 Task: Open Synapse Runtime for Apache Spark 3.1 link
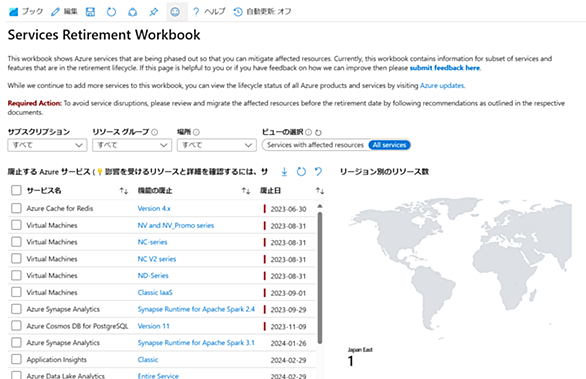click(196, 343)
